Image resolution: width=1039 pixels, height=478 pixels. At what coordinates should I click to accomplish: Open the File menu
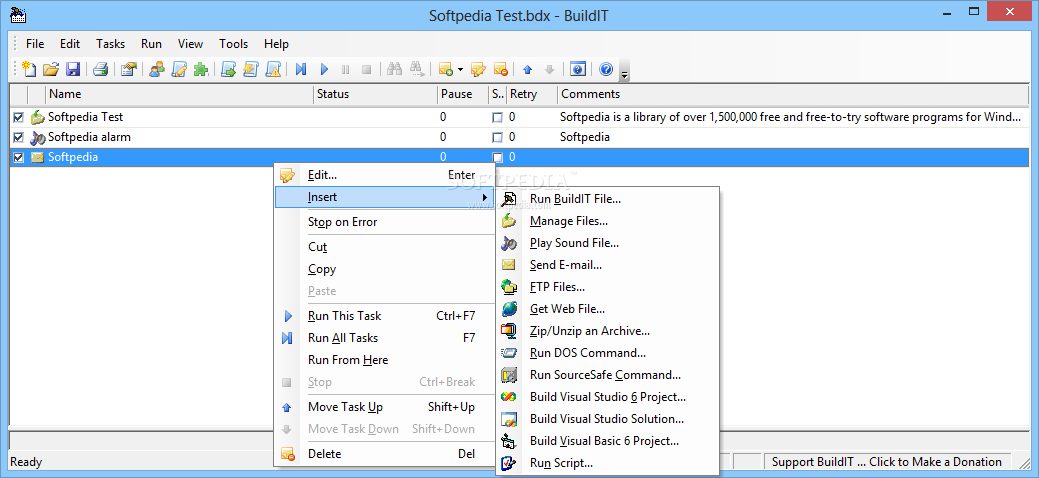[x=35, y=44]
